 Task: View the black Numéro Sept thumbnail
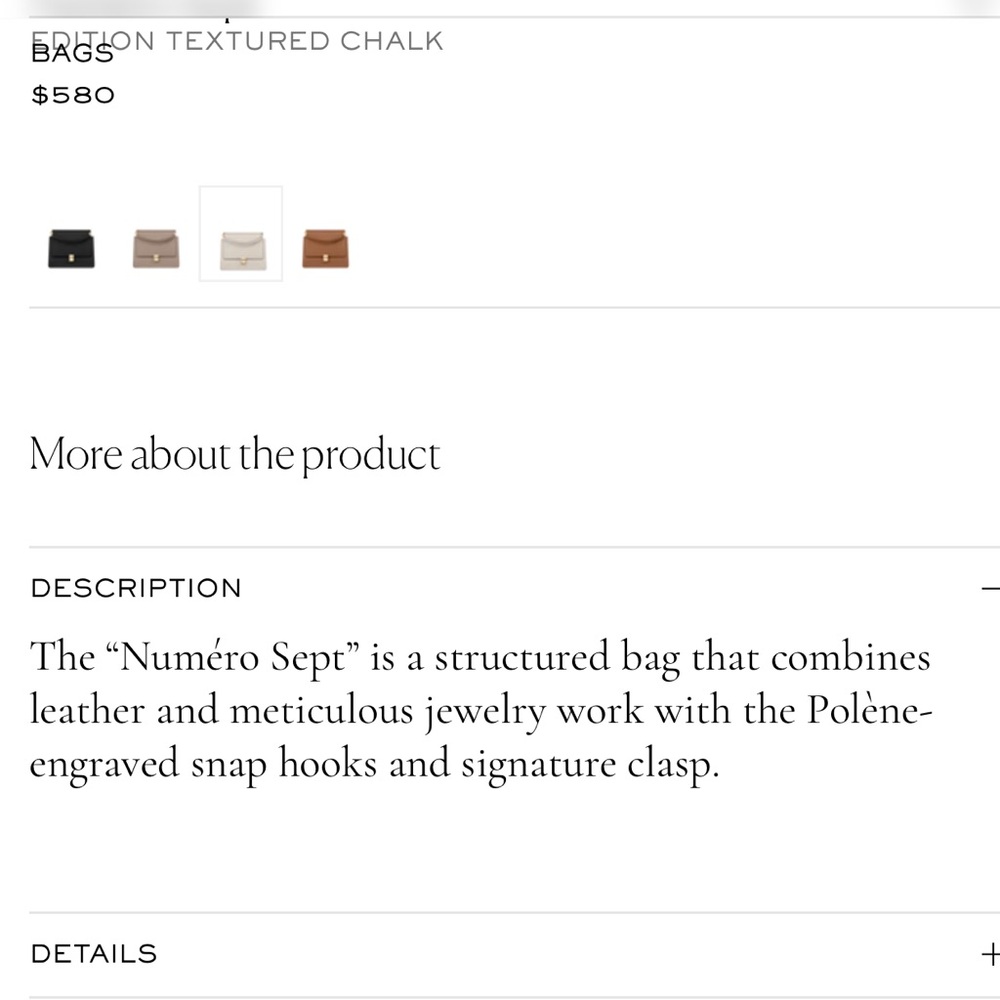(70, 247)
